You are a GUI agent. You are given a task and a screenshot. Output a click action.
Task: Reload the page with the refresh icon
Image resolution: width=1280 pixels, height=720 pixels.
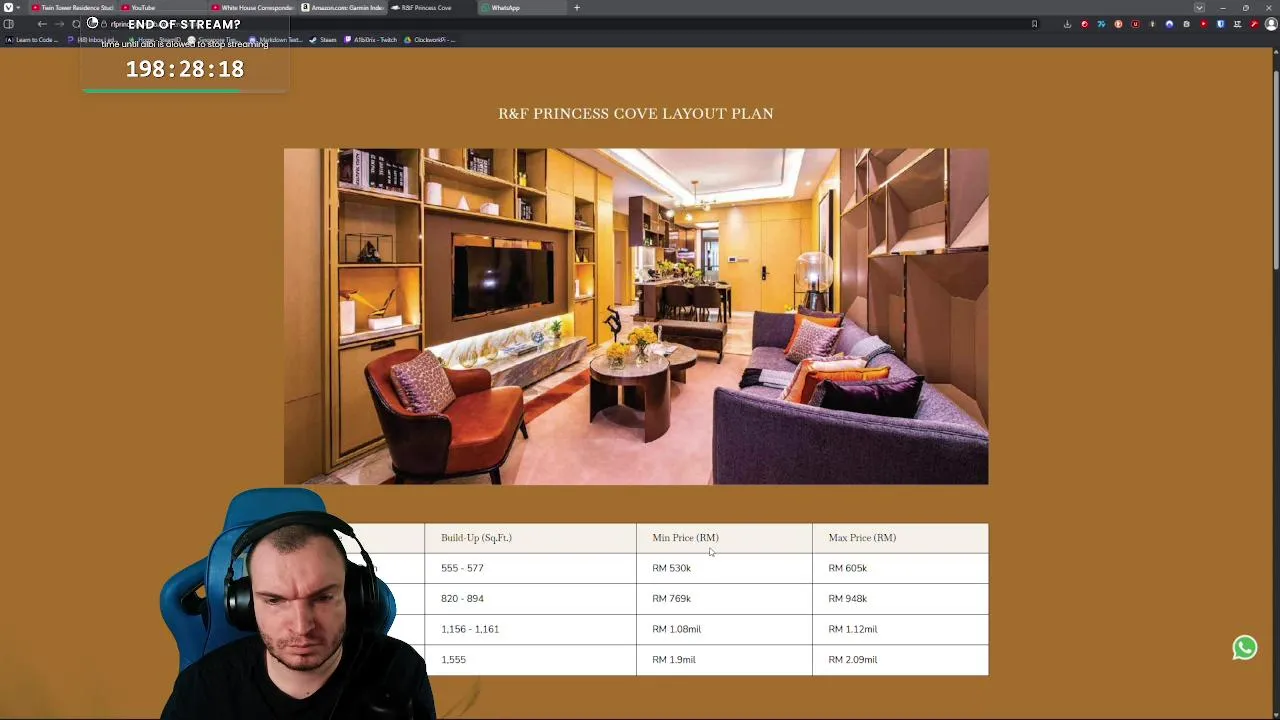[x=76, y=24]
